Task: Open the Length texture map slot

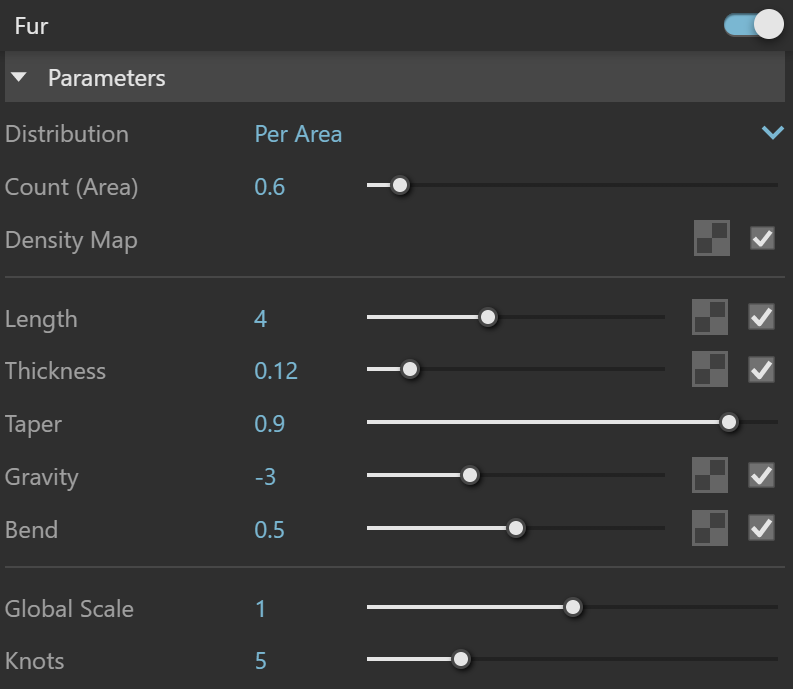Action: coord(710,317)
